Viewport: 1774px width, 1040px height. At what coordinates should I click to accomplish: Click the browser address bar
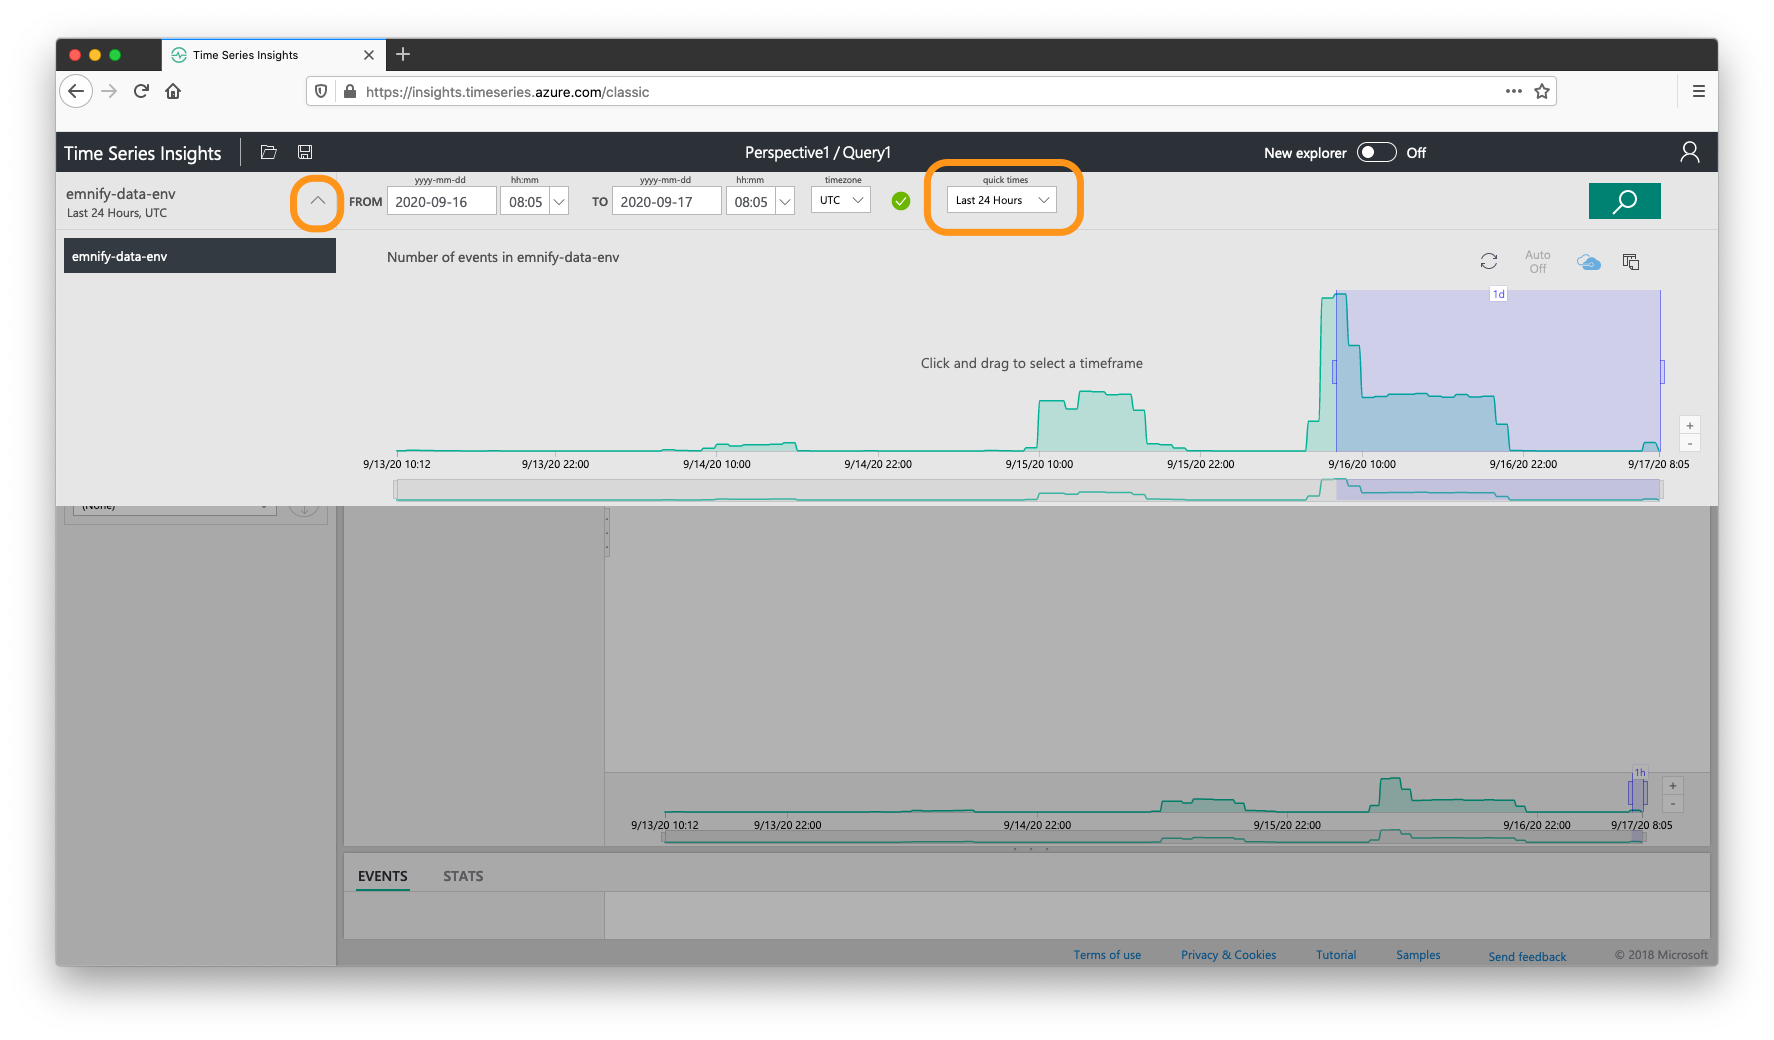930,91
